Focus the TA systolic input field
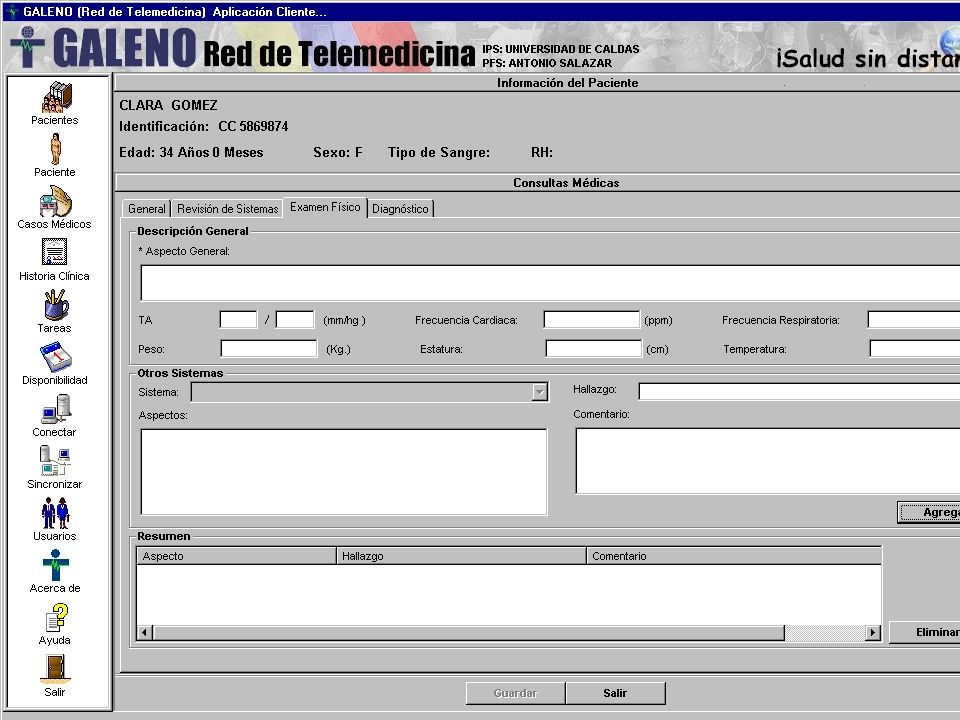The width and height of the screenshot is (960, 720). (x=238, y=320)
